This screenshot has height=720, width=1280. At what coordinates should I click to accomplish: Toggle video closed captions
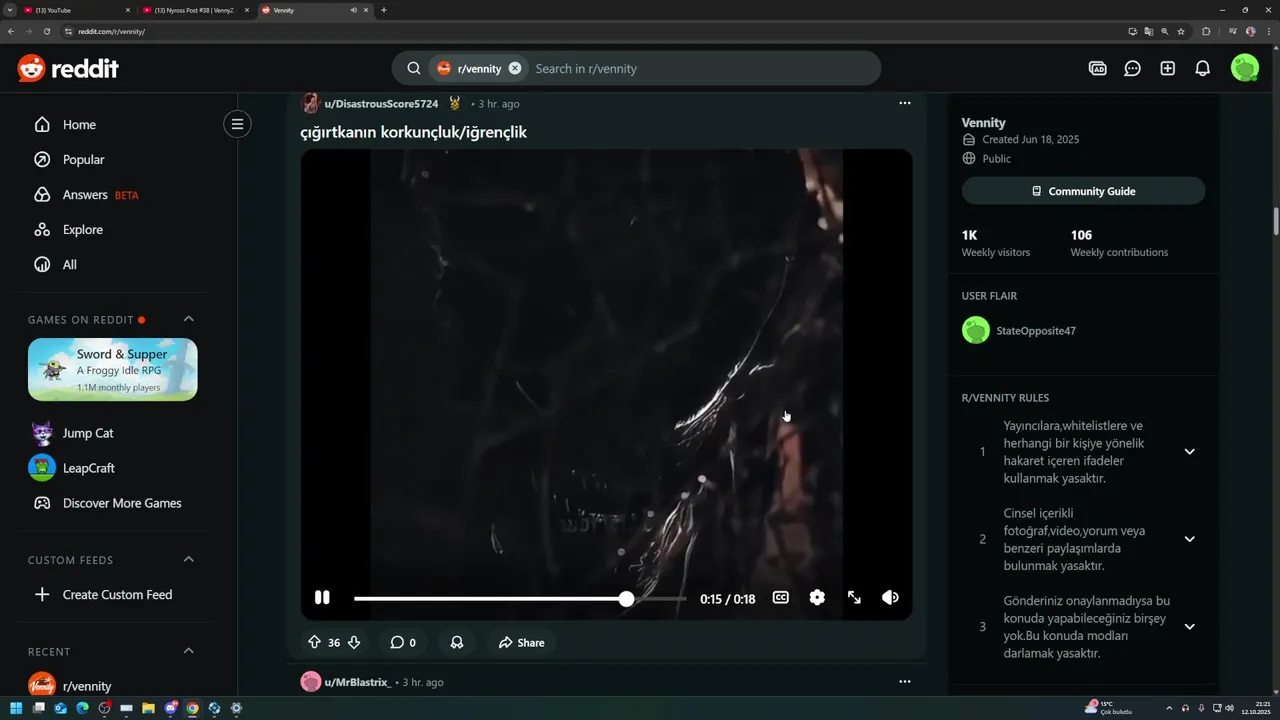(780, 598)
